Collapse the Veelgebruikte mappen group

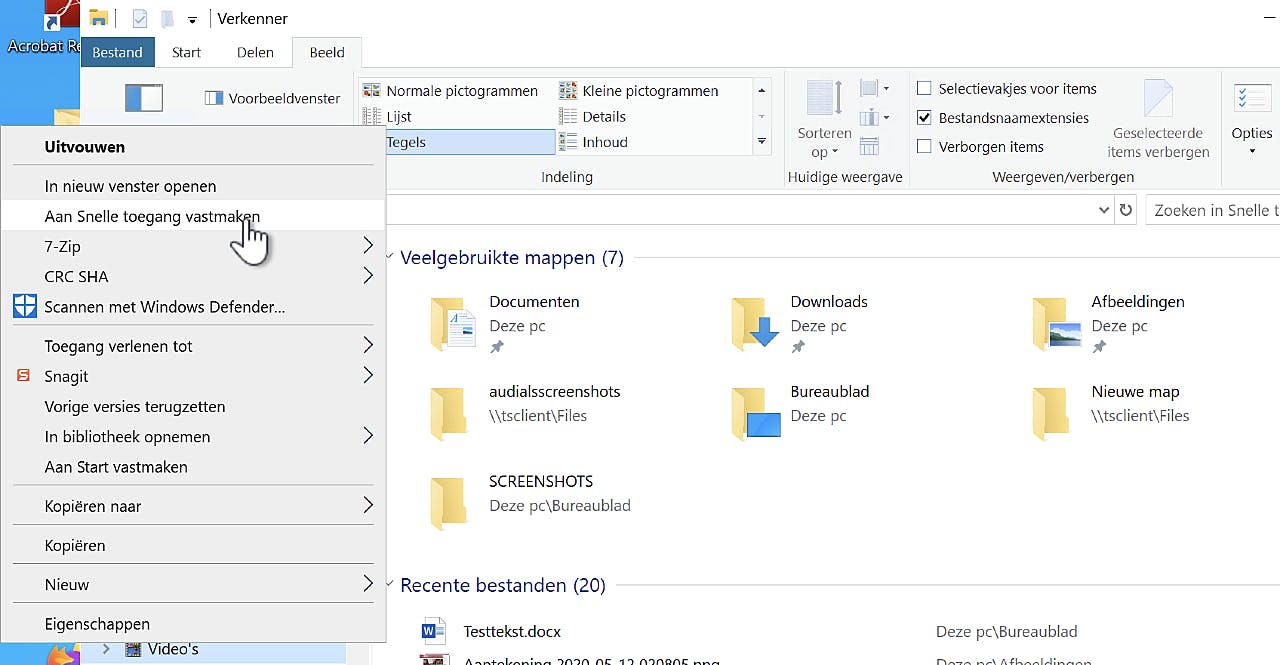[x=388, y=258]
